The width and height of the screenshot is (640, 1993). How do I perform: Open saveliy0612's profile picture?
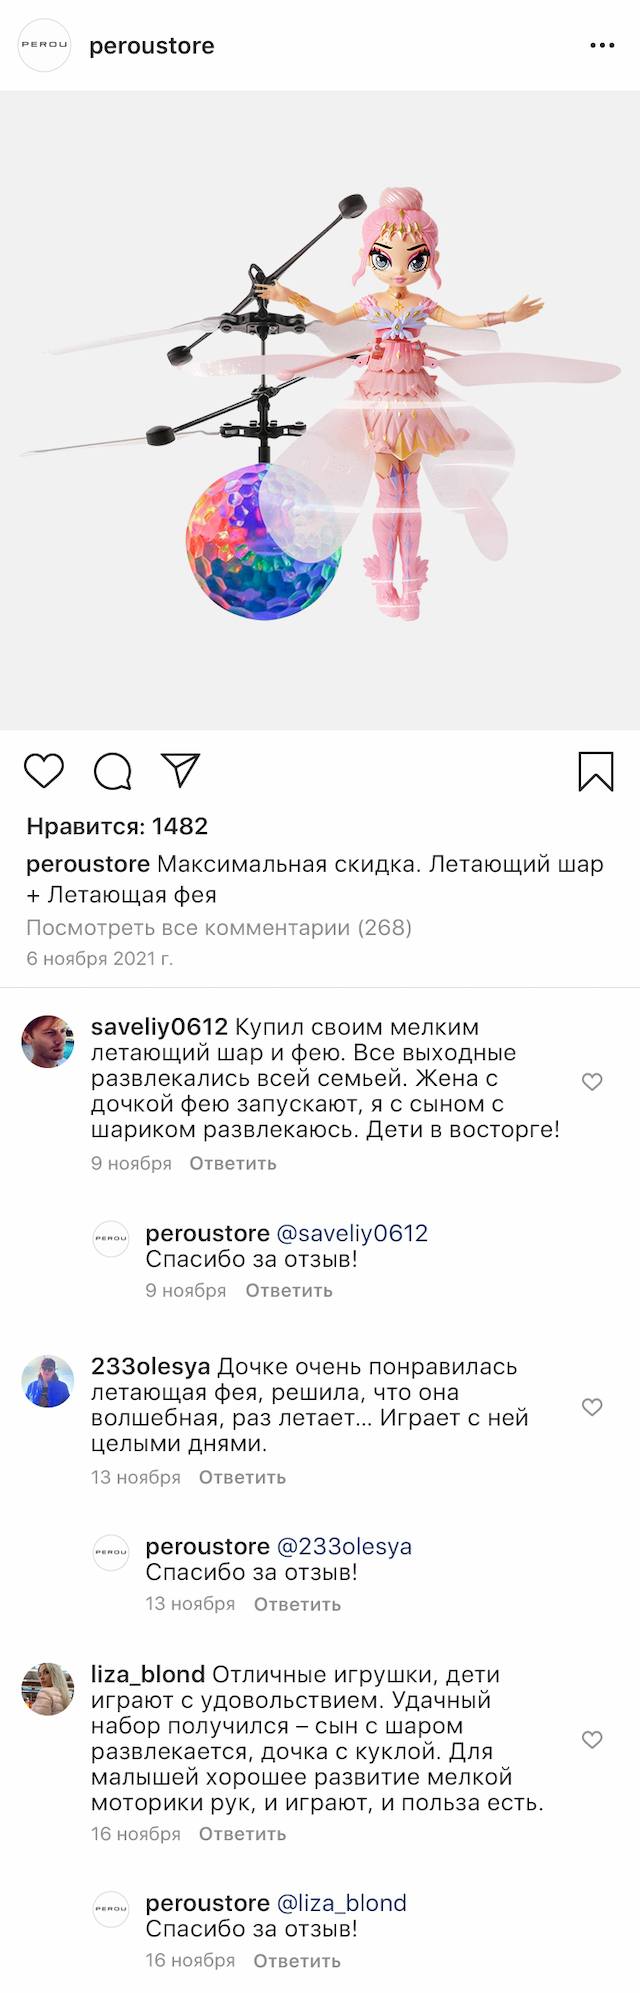tap(48, 1042)
